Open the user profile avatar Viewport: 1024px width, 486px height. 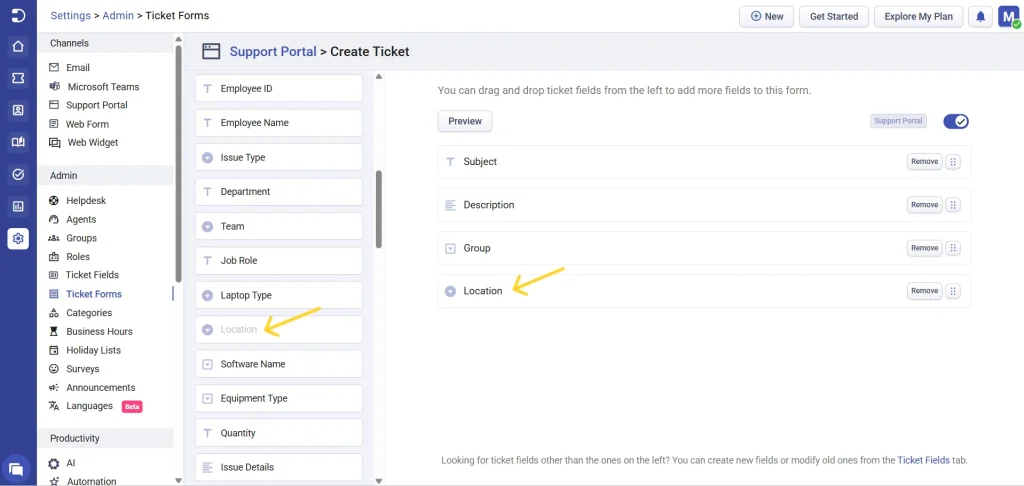tap(1008, 17)
